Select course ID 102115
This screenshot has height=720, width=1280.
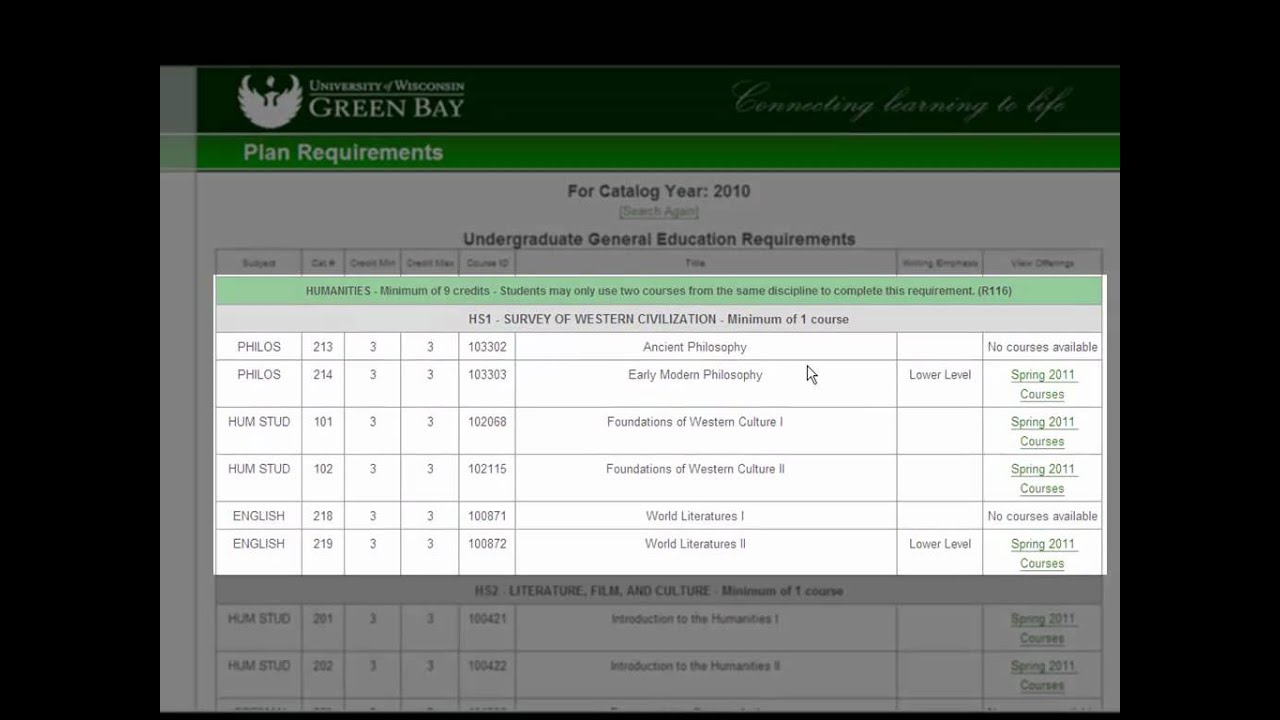[487, 469]
